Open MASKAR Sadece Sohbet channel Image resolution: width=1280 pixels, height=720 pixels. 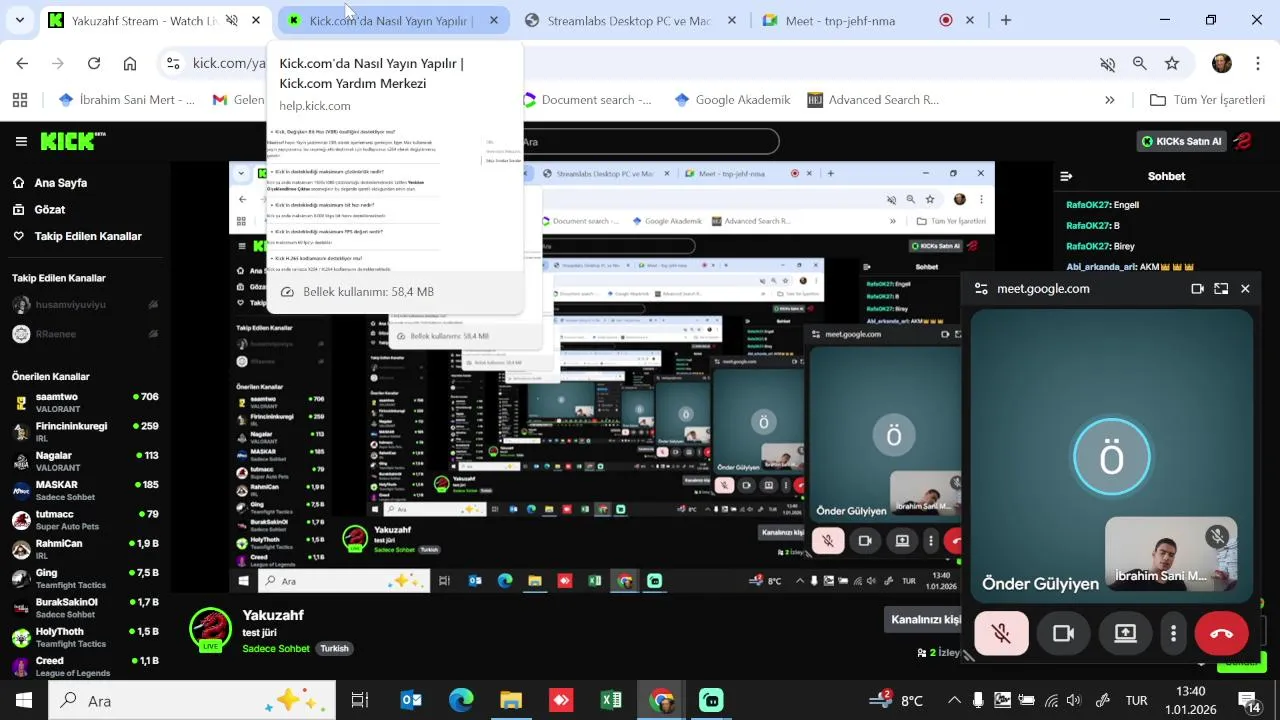coord(84,491)
